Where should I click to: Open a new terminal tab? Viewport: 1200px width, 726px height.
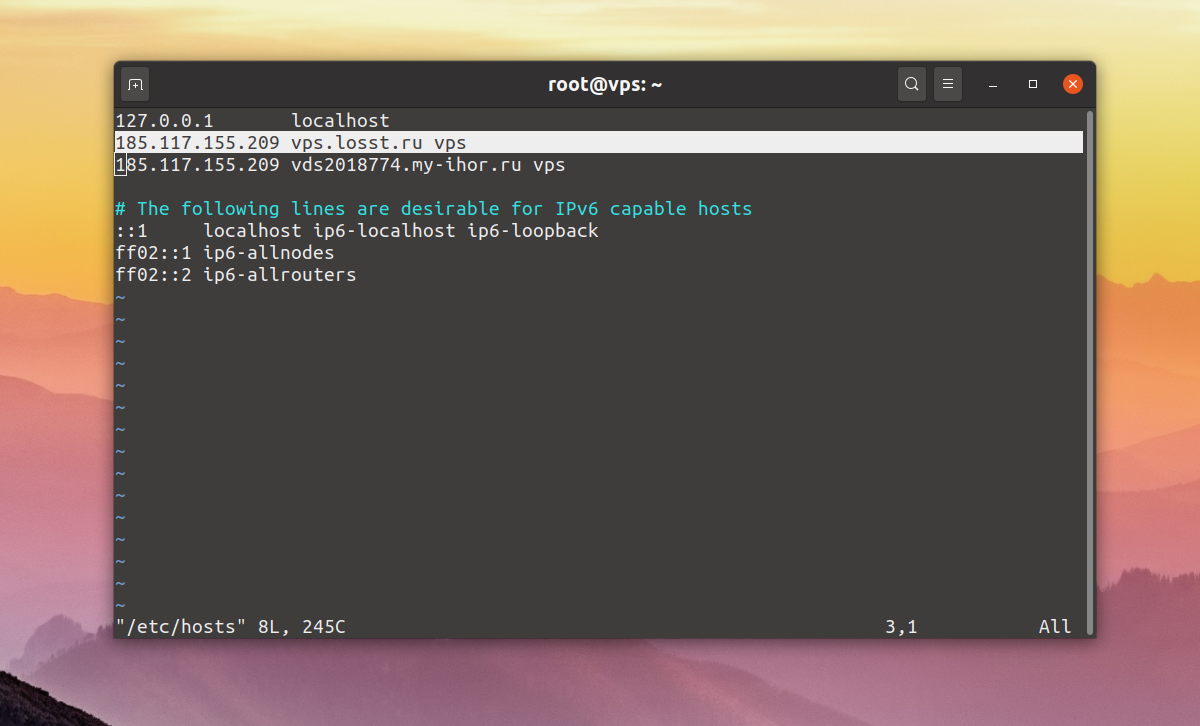point(136,85)
